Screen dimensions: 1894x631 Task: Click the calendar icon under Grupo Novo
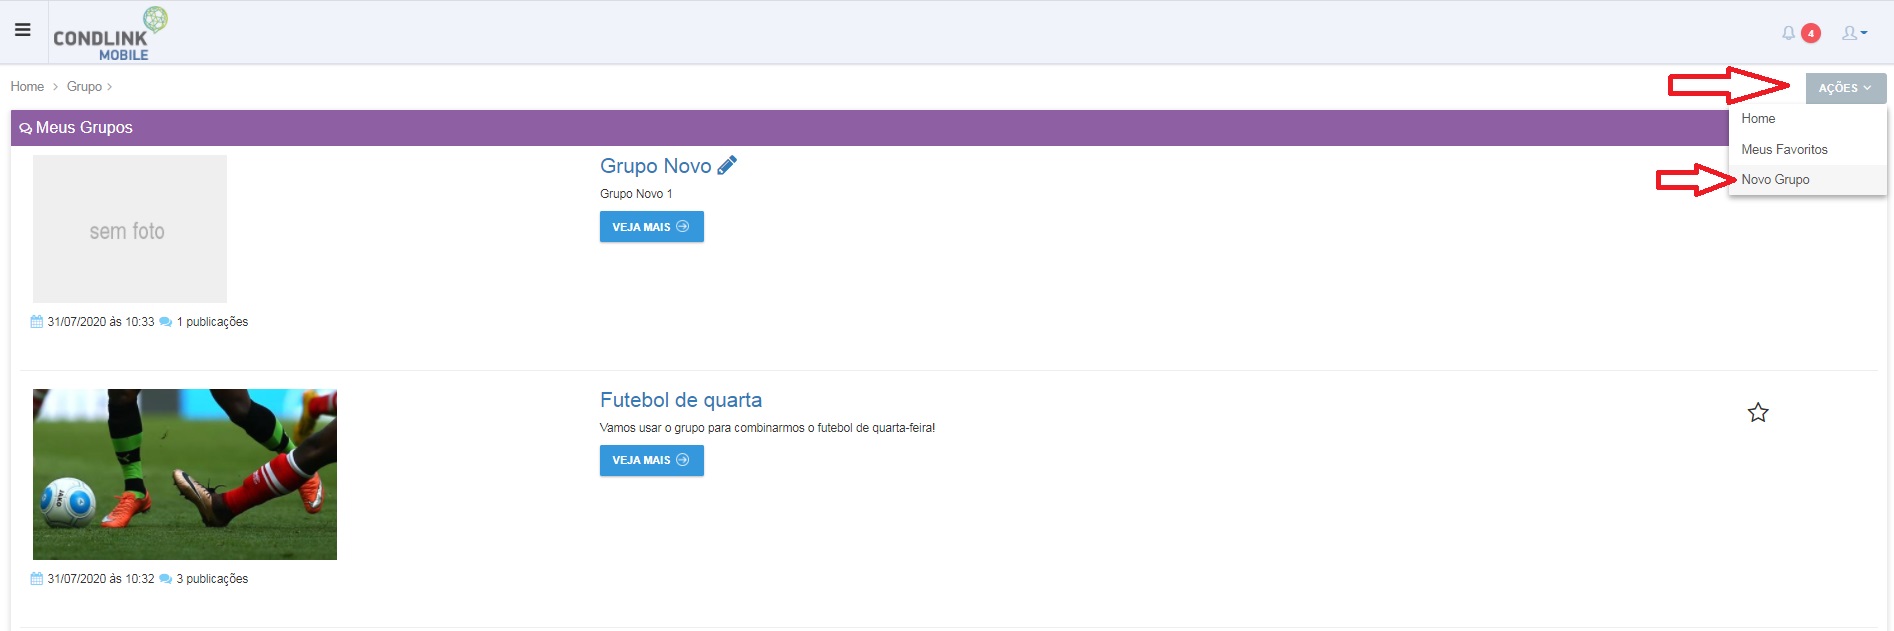37,322
